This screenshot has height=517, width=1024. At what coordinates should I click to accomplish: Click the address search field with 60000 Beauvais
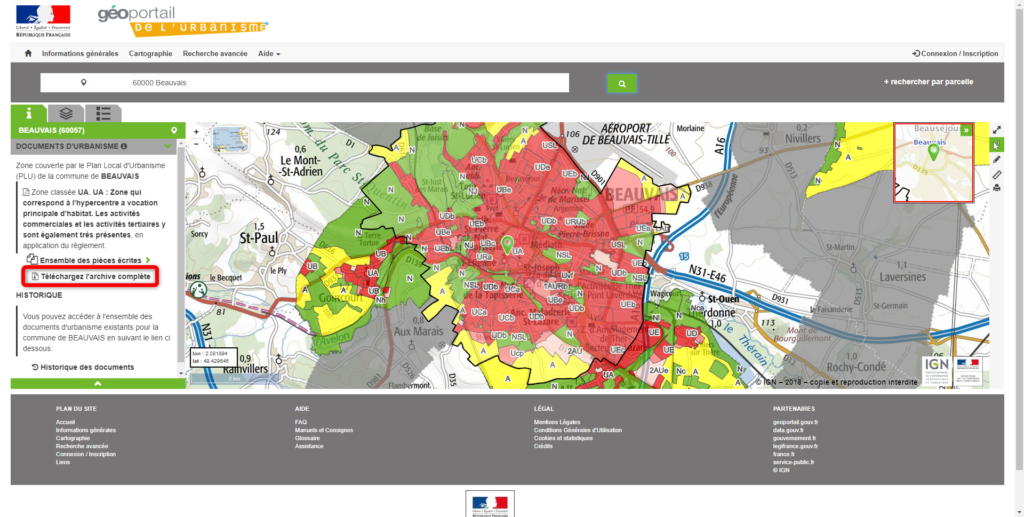304,83
